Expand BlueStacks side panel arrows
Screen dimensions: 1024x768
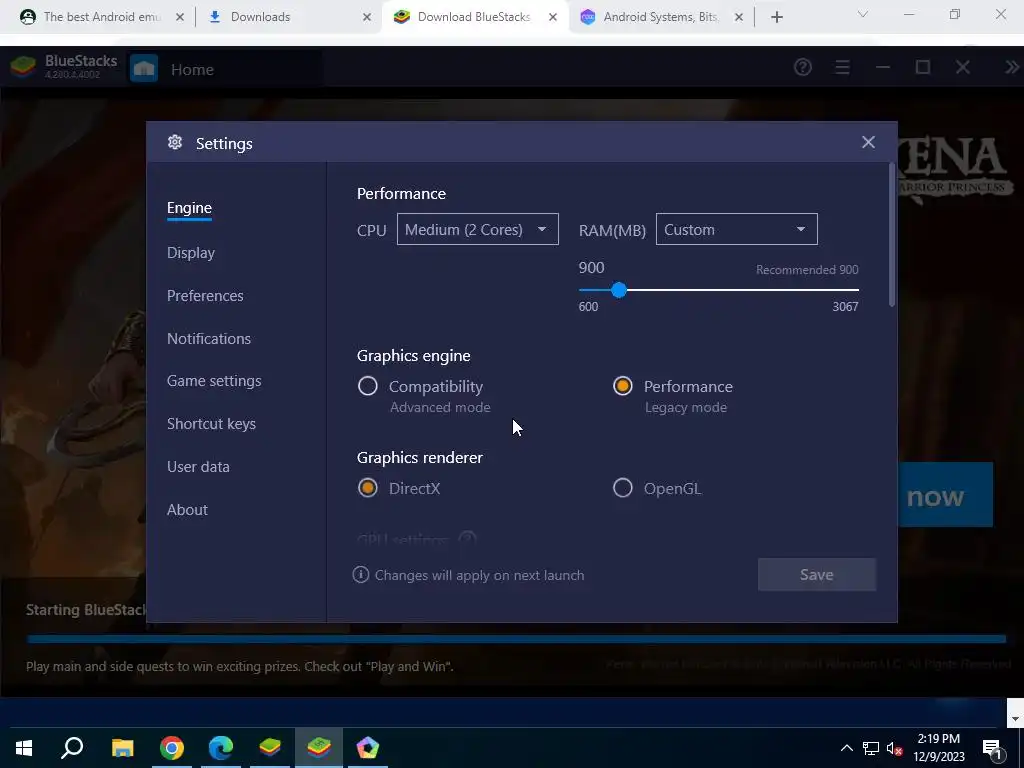[x=1012, y=67]
